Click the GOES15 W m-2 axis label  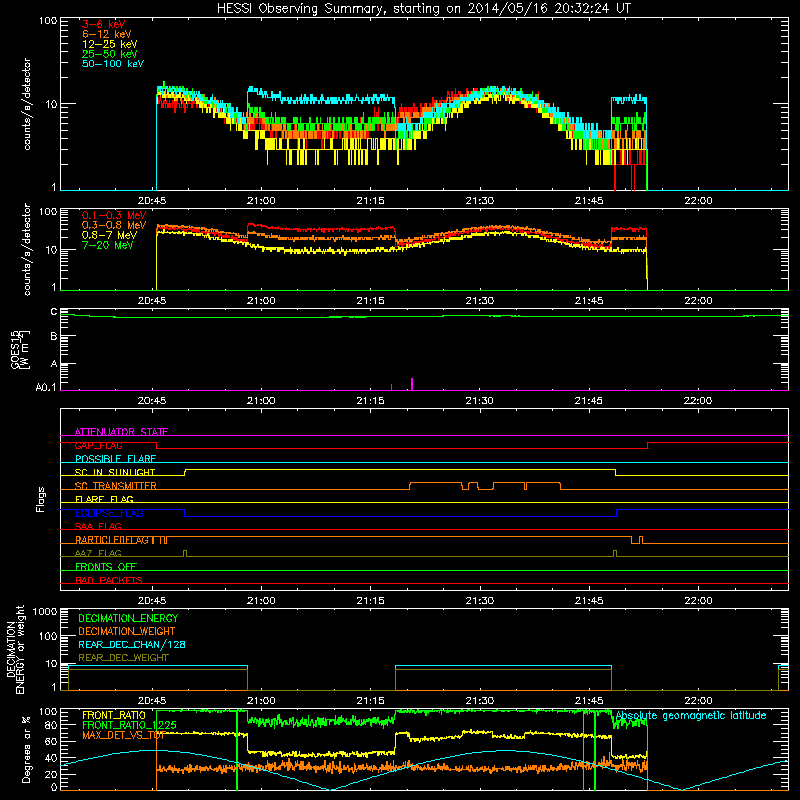point(20,349)
